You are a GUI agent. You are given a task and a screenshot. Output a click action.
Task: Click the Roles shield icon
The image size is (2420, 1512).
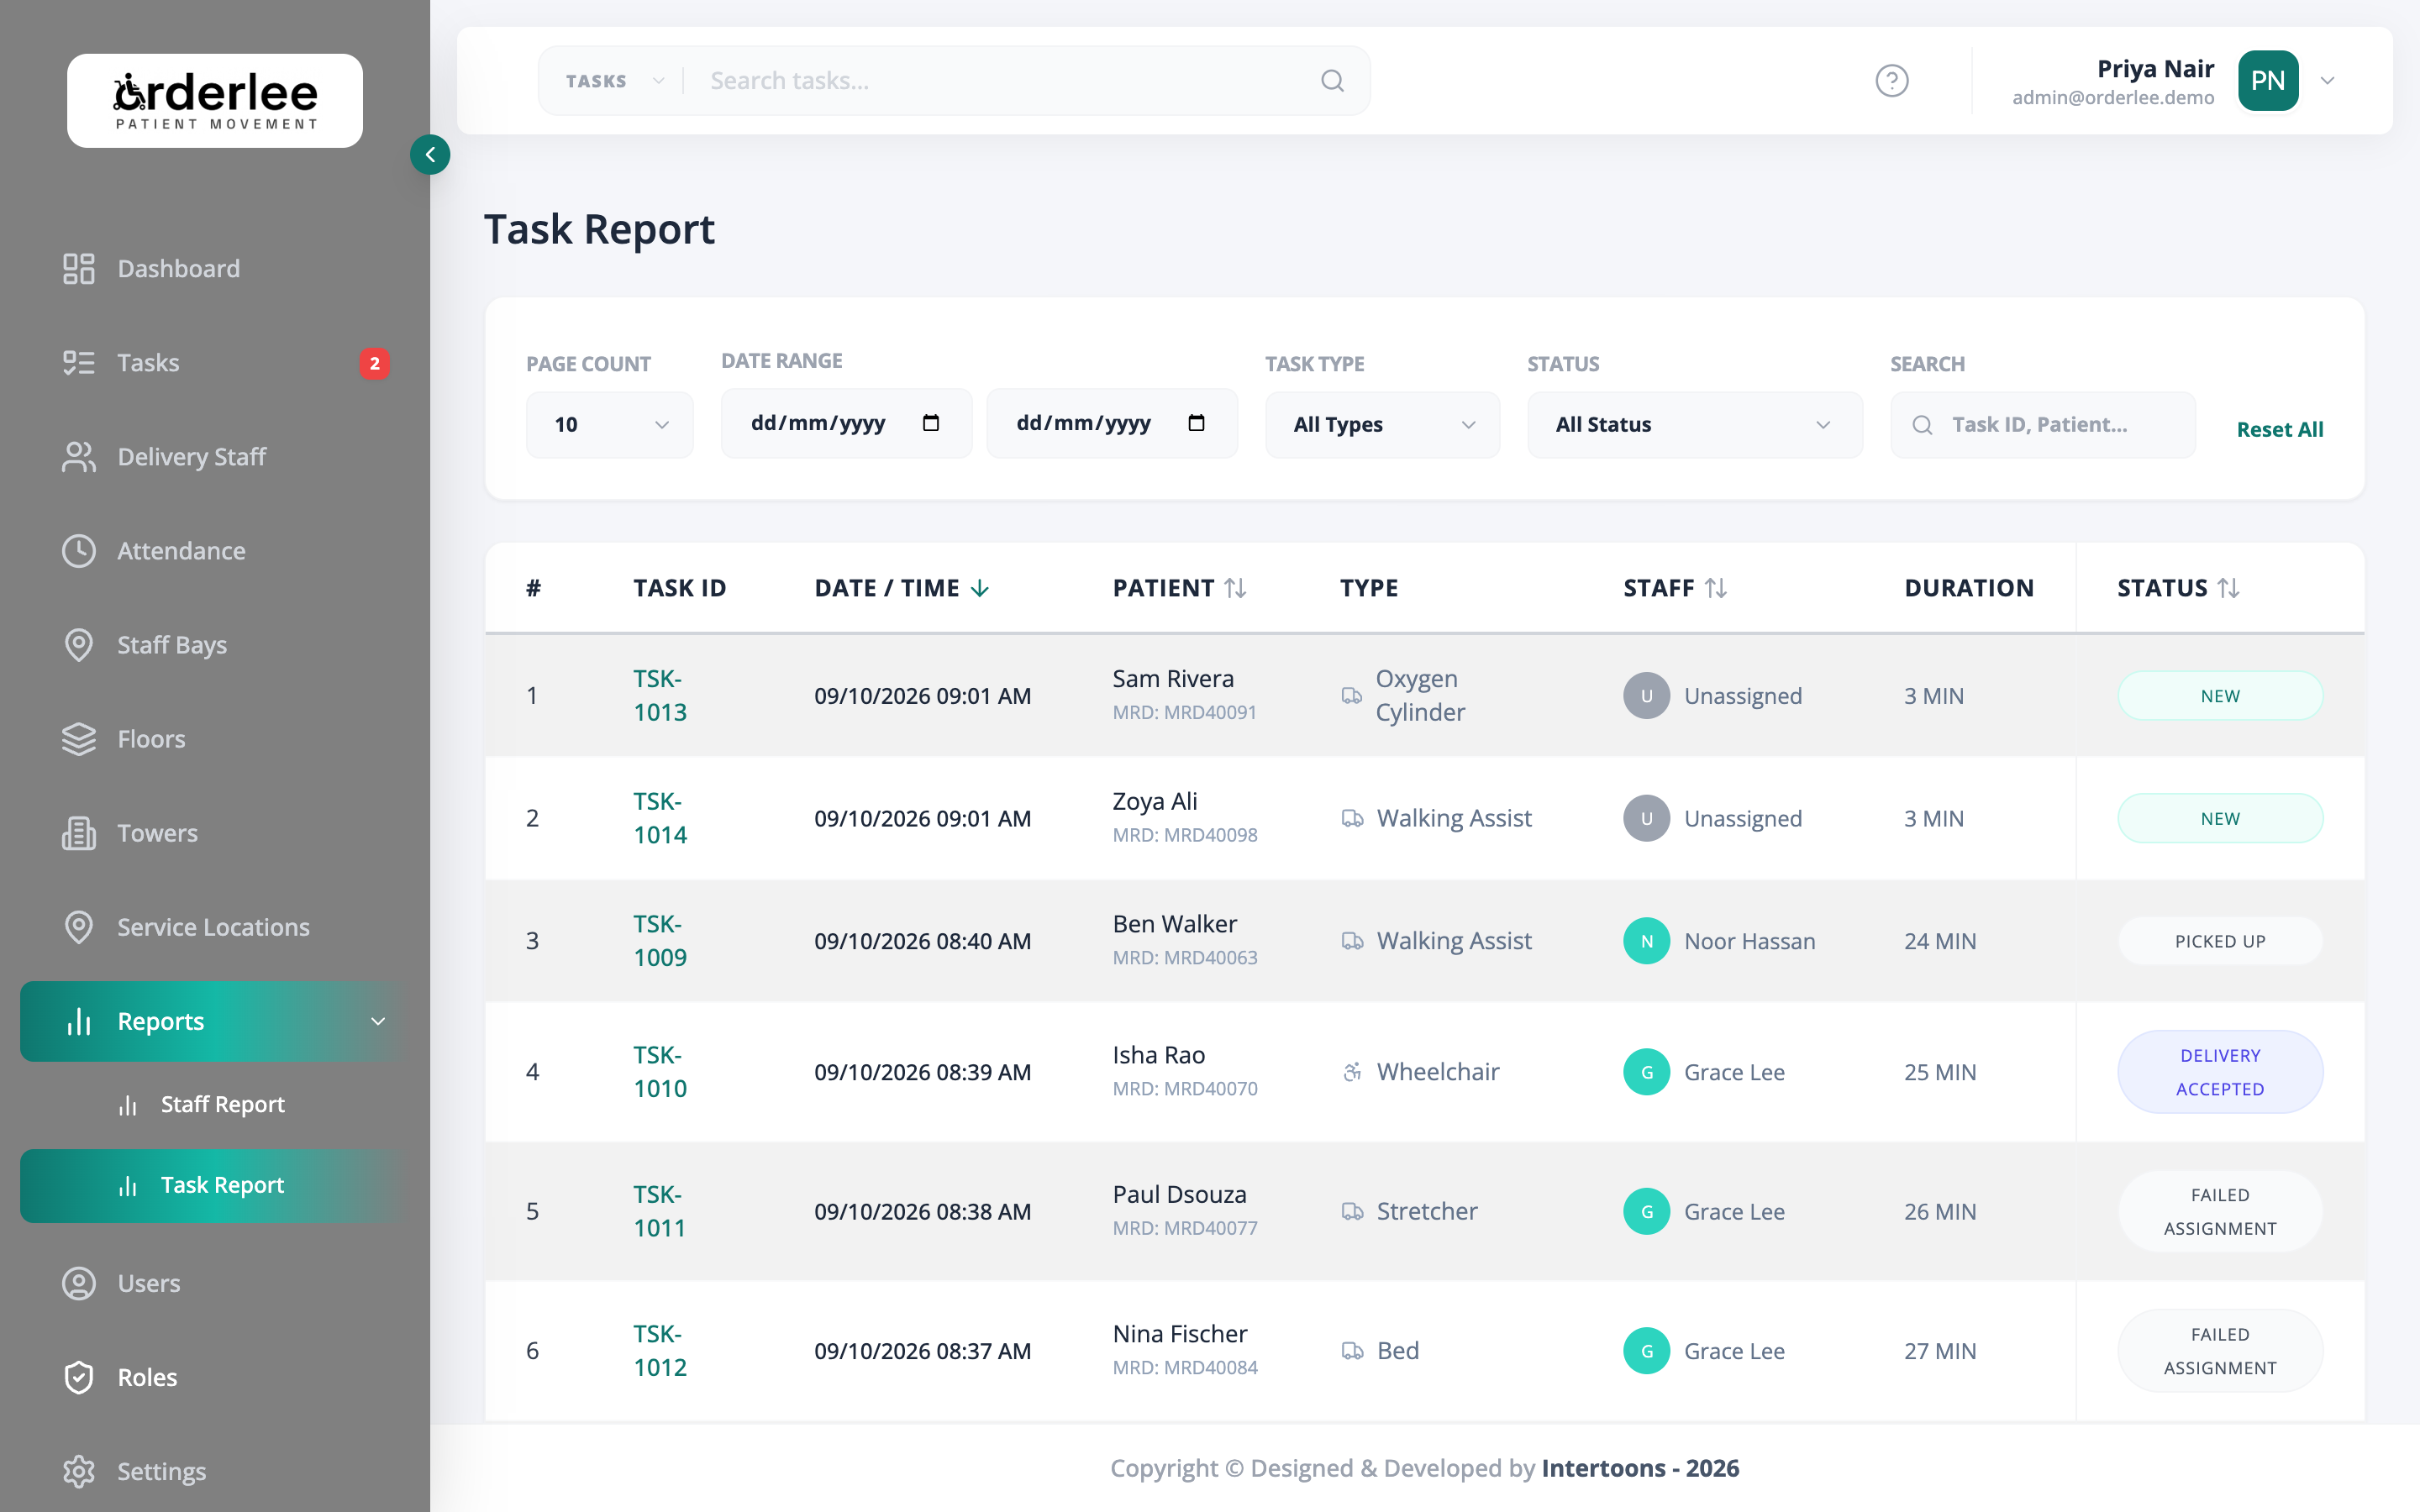(x=78, y=1377)
